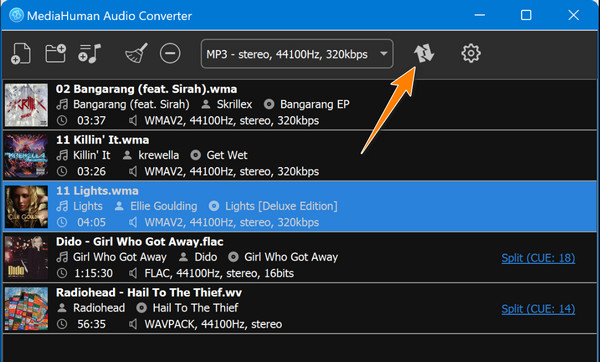
Task: Click the Bangarang EP album name
Action: click(x=315, y=104)
